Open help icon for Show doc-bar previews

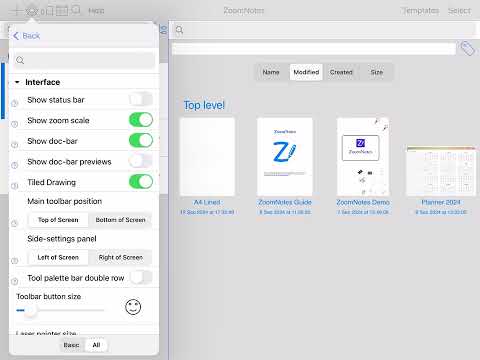pos(14,165)
